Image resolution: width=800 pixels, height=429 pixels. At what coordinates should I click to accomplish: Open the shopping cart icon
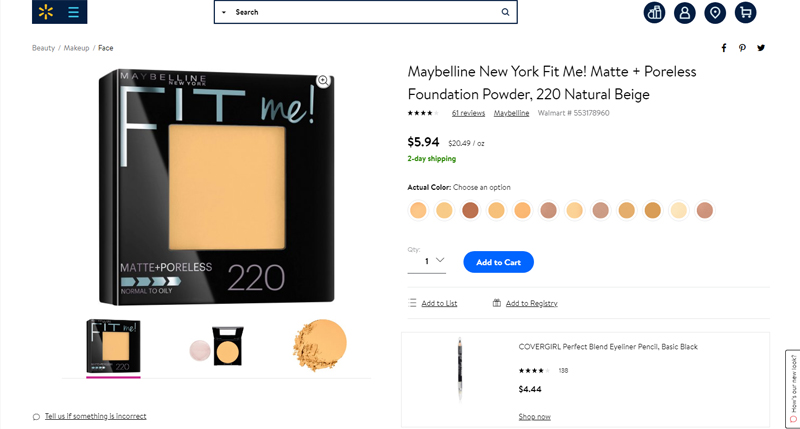pos(744,13)
